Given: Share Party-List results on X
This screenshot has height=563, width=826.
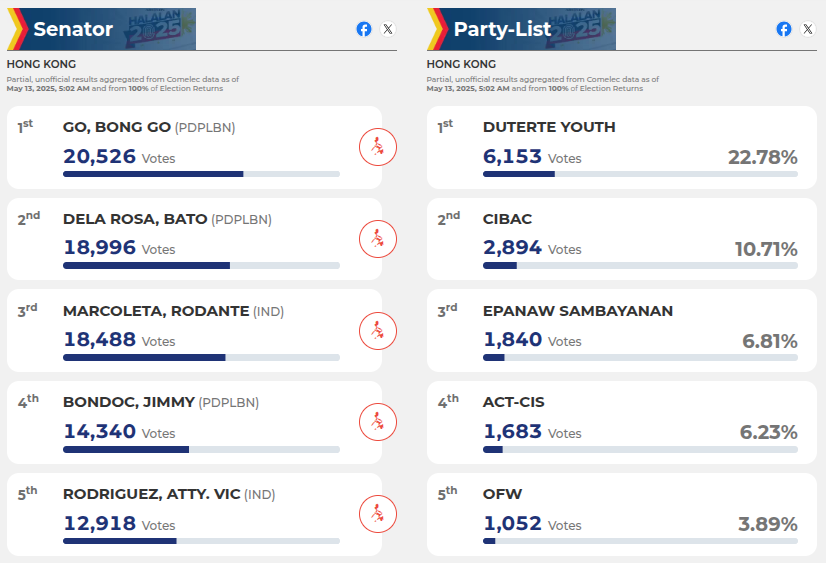Looking at the screenshot, I should click(x=808, y=29).
